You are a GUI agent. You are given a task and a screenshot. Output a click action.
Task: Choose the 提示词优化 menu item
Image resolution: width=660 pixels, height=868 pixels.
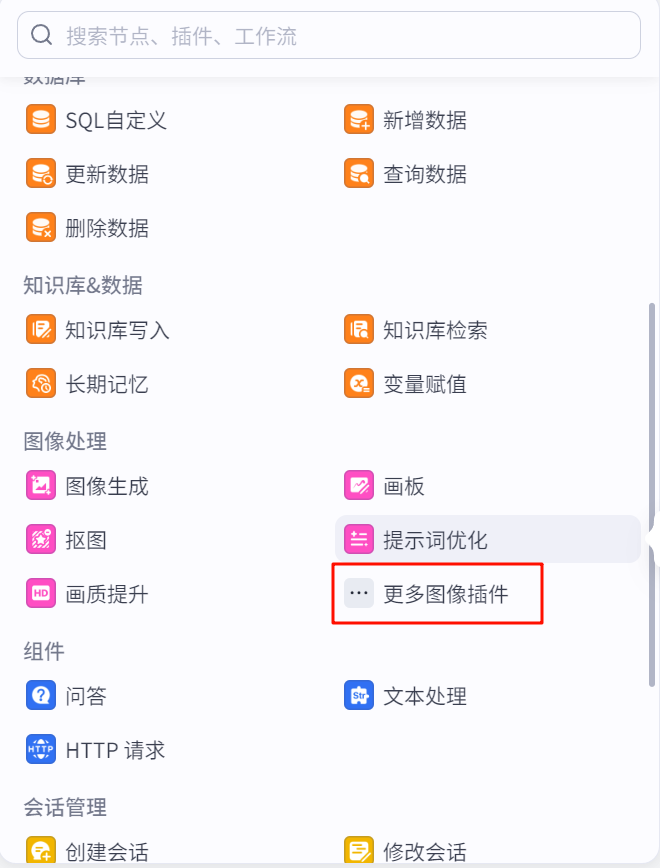point(435,540)
